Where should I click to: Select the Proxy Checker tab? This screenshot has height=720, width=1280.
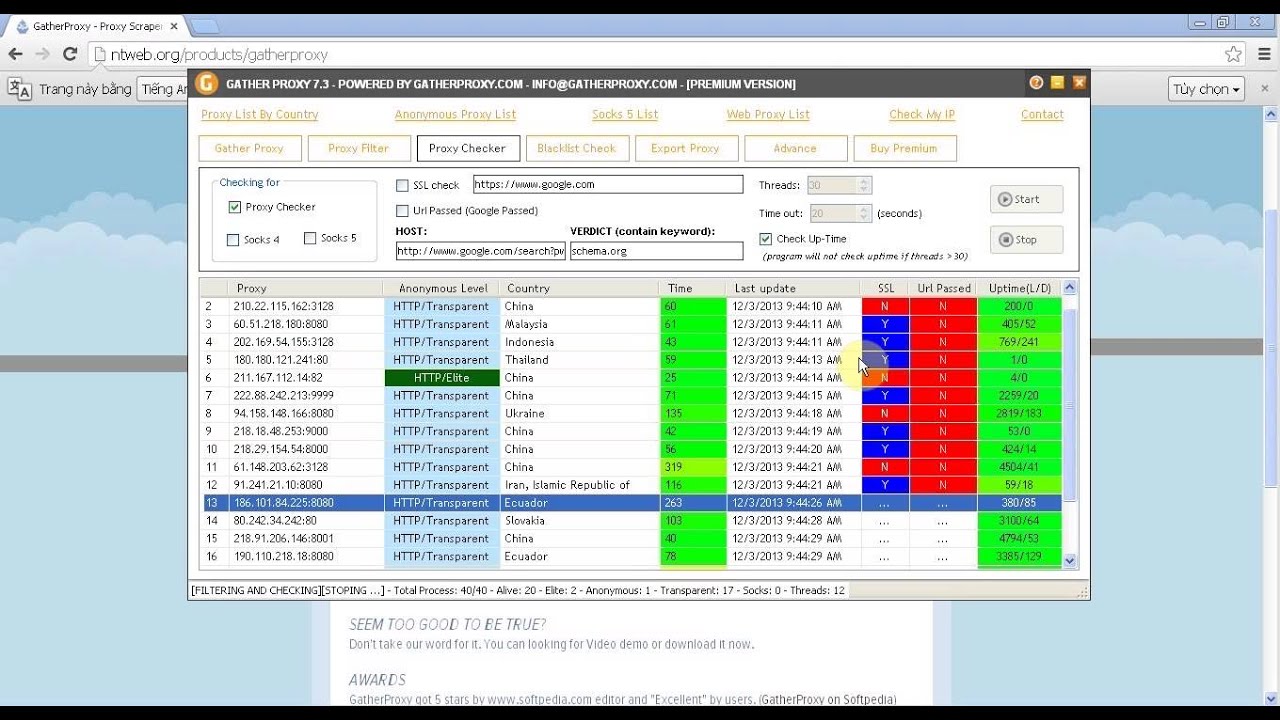coord(468,148)
